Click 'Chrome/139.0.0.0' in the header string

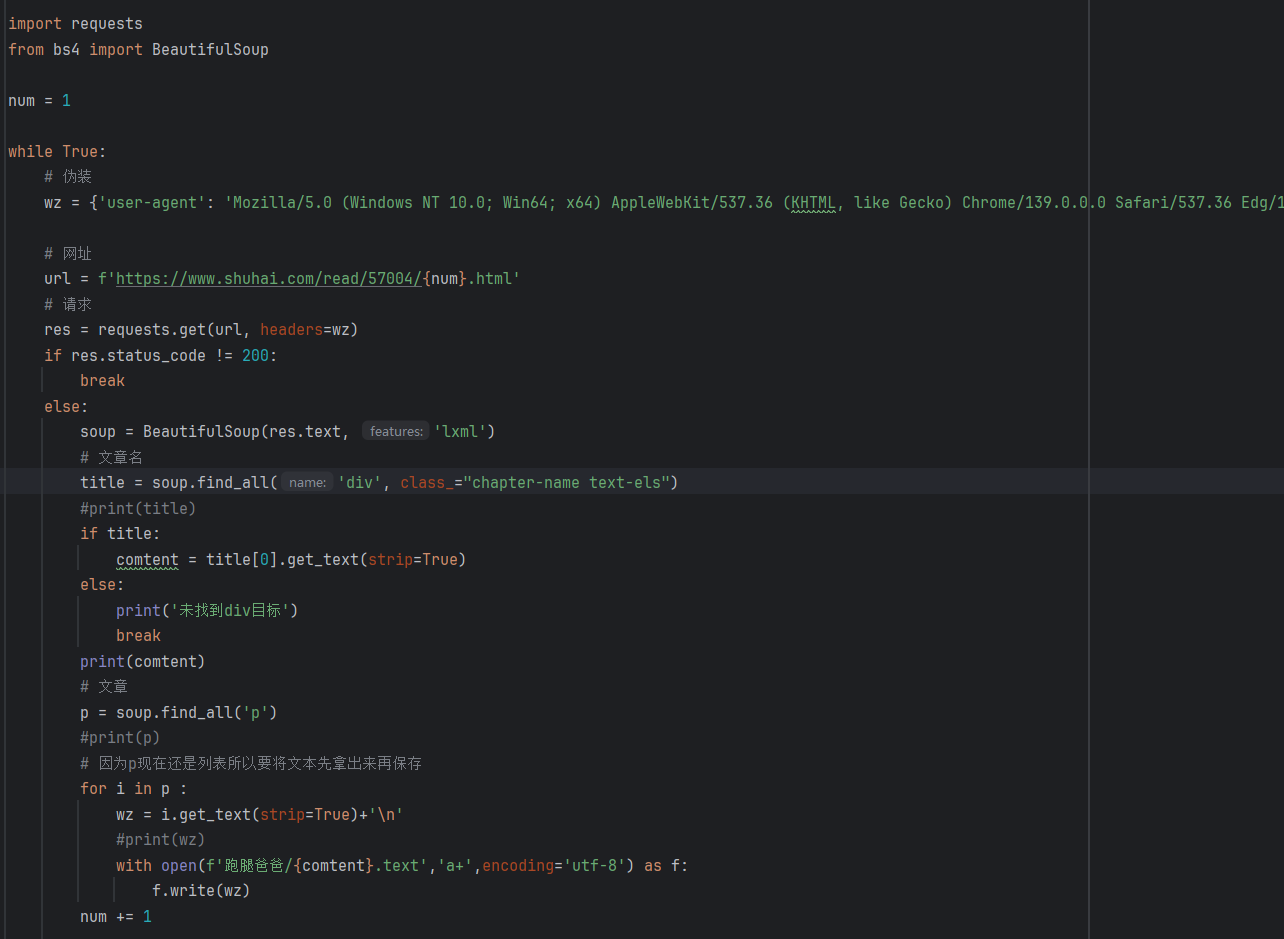(1034, 202)
